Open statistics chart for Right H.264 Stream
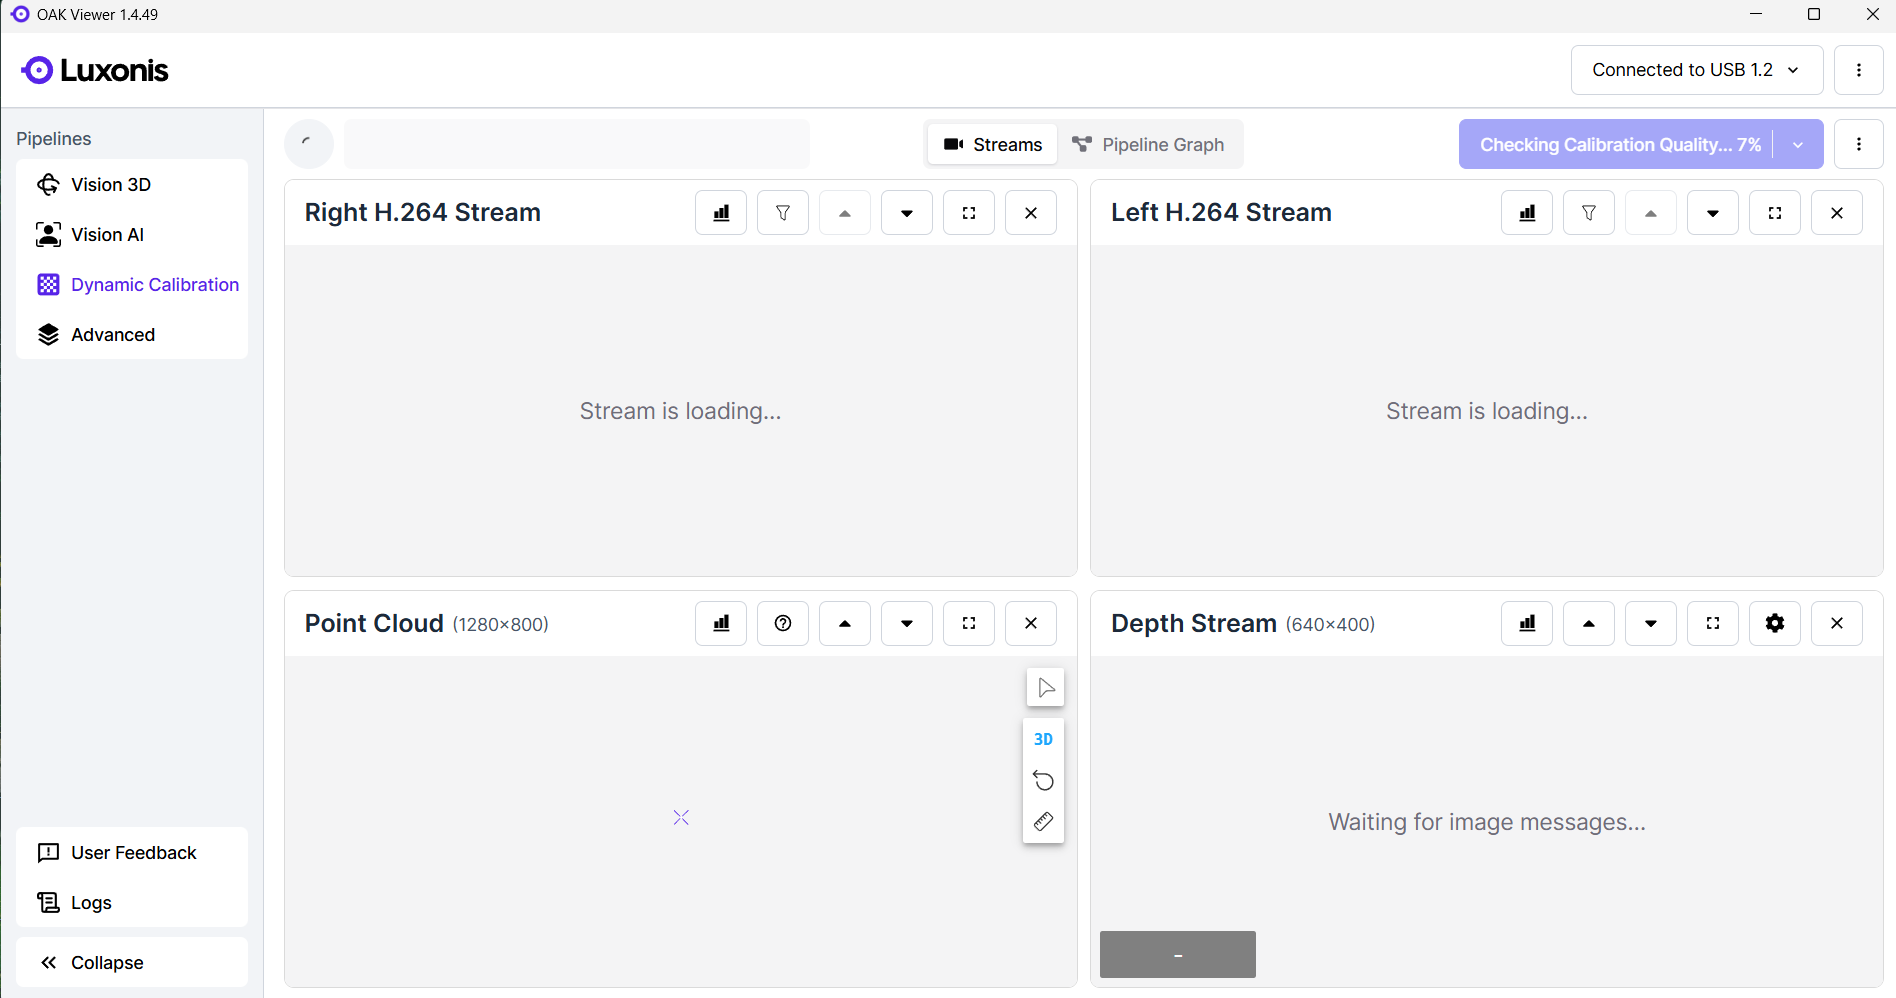 click(721, 213)
